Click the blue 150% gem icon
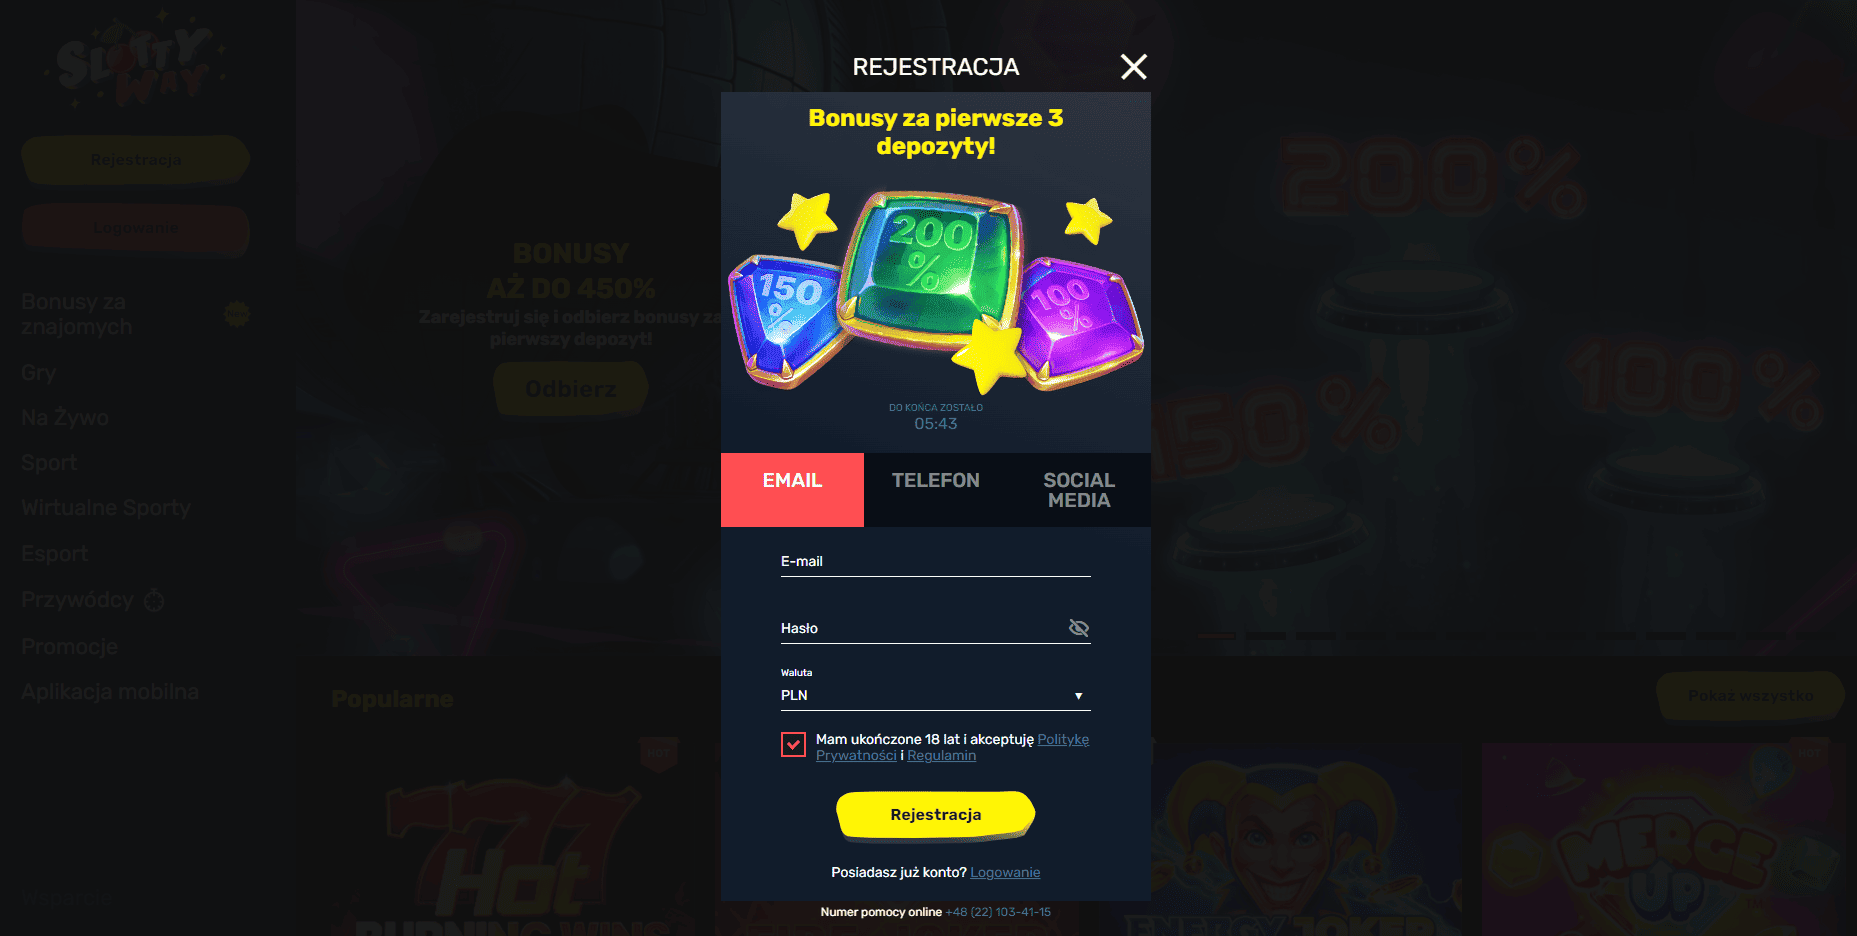Image resolution: width=1857 pixels, height=936 pixels. point(786,318)
